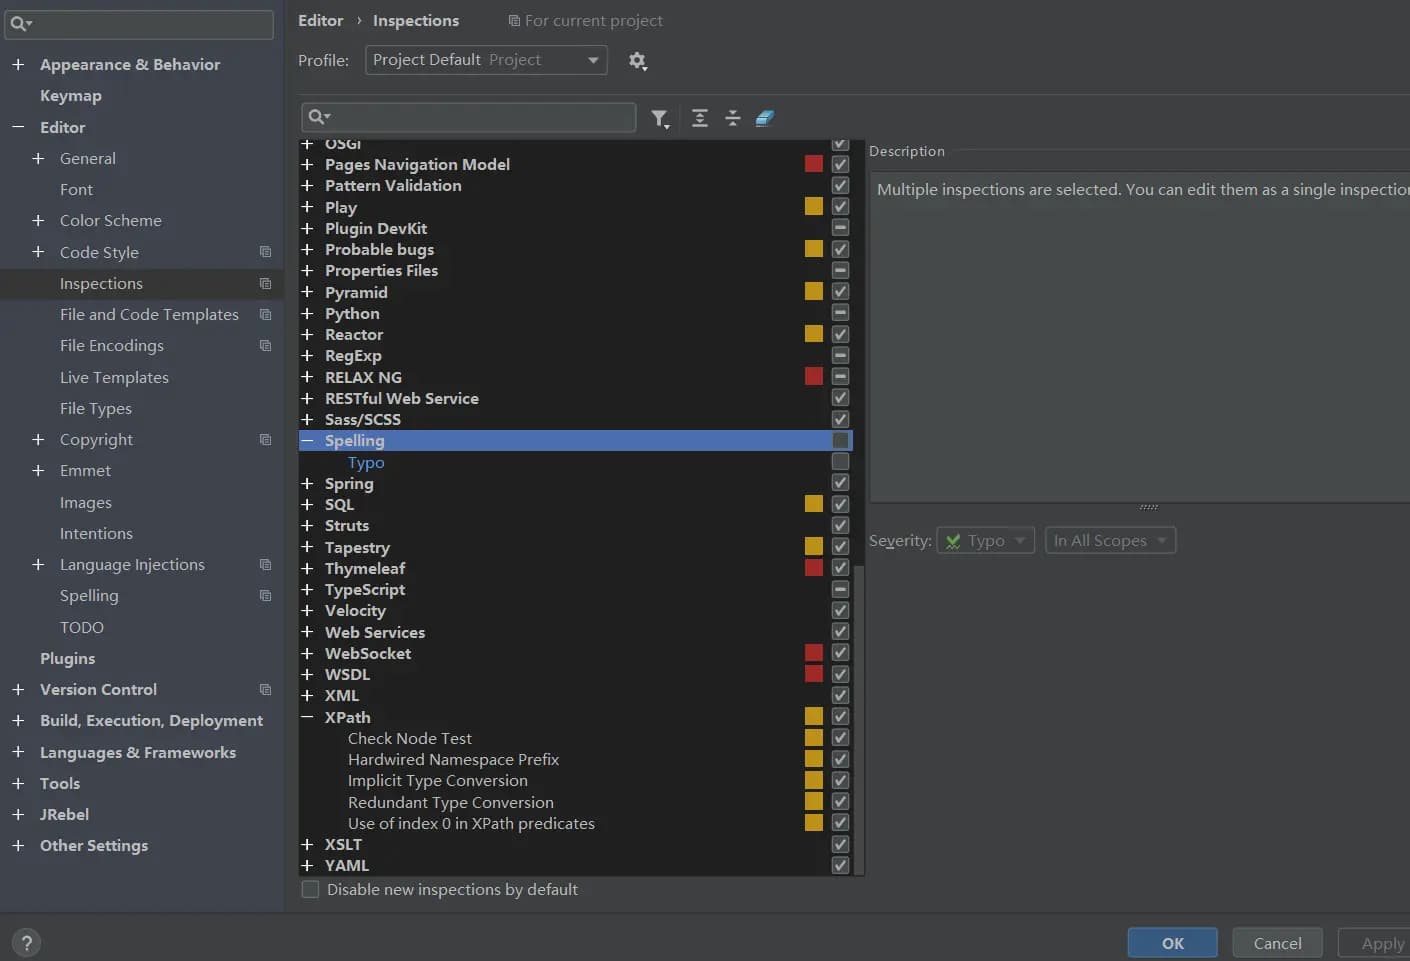Focus the inspections search field
The height and width of the screenshot is (961, 1410).
pyautogui.click(x=469, y=117)
